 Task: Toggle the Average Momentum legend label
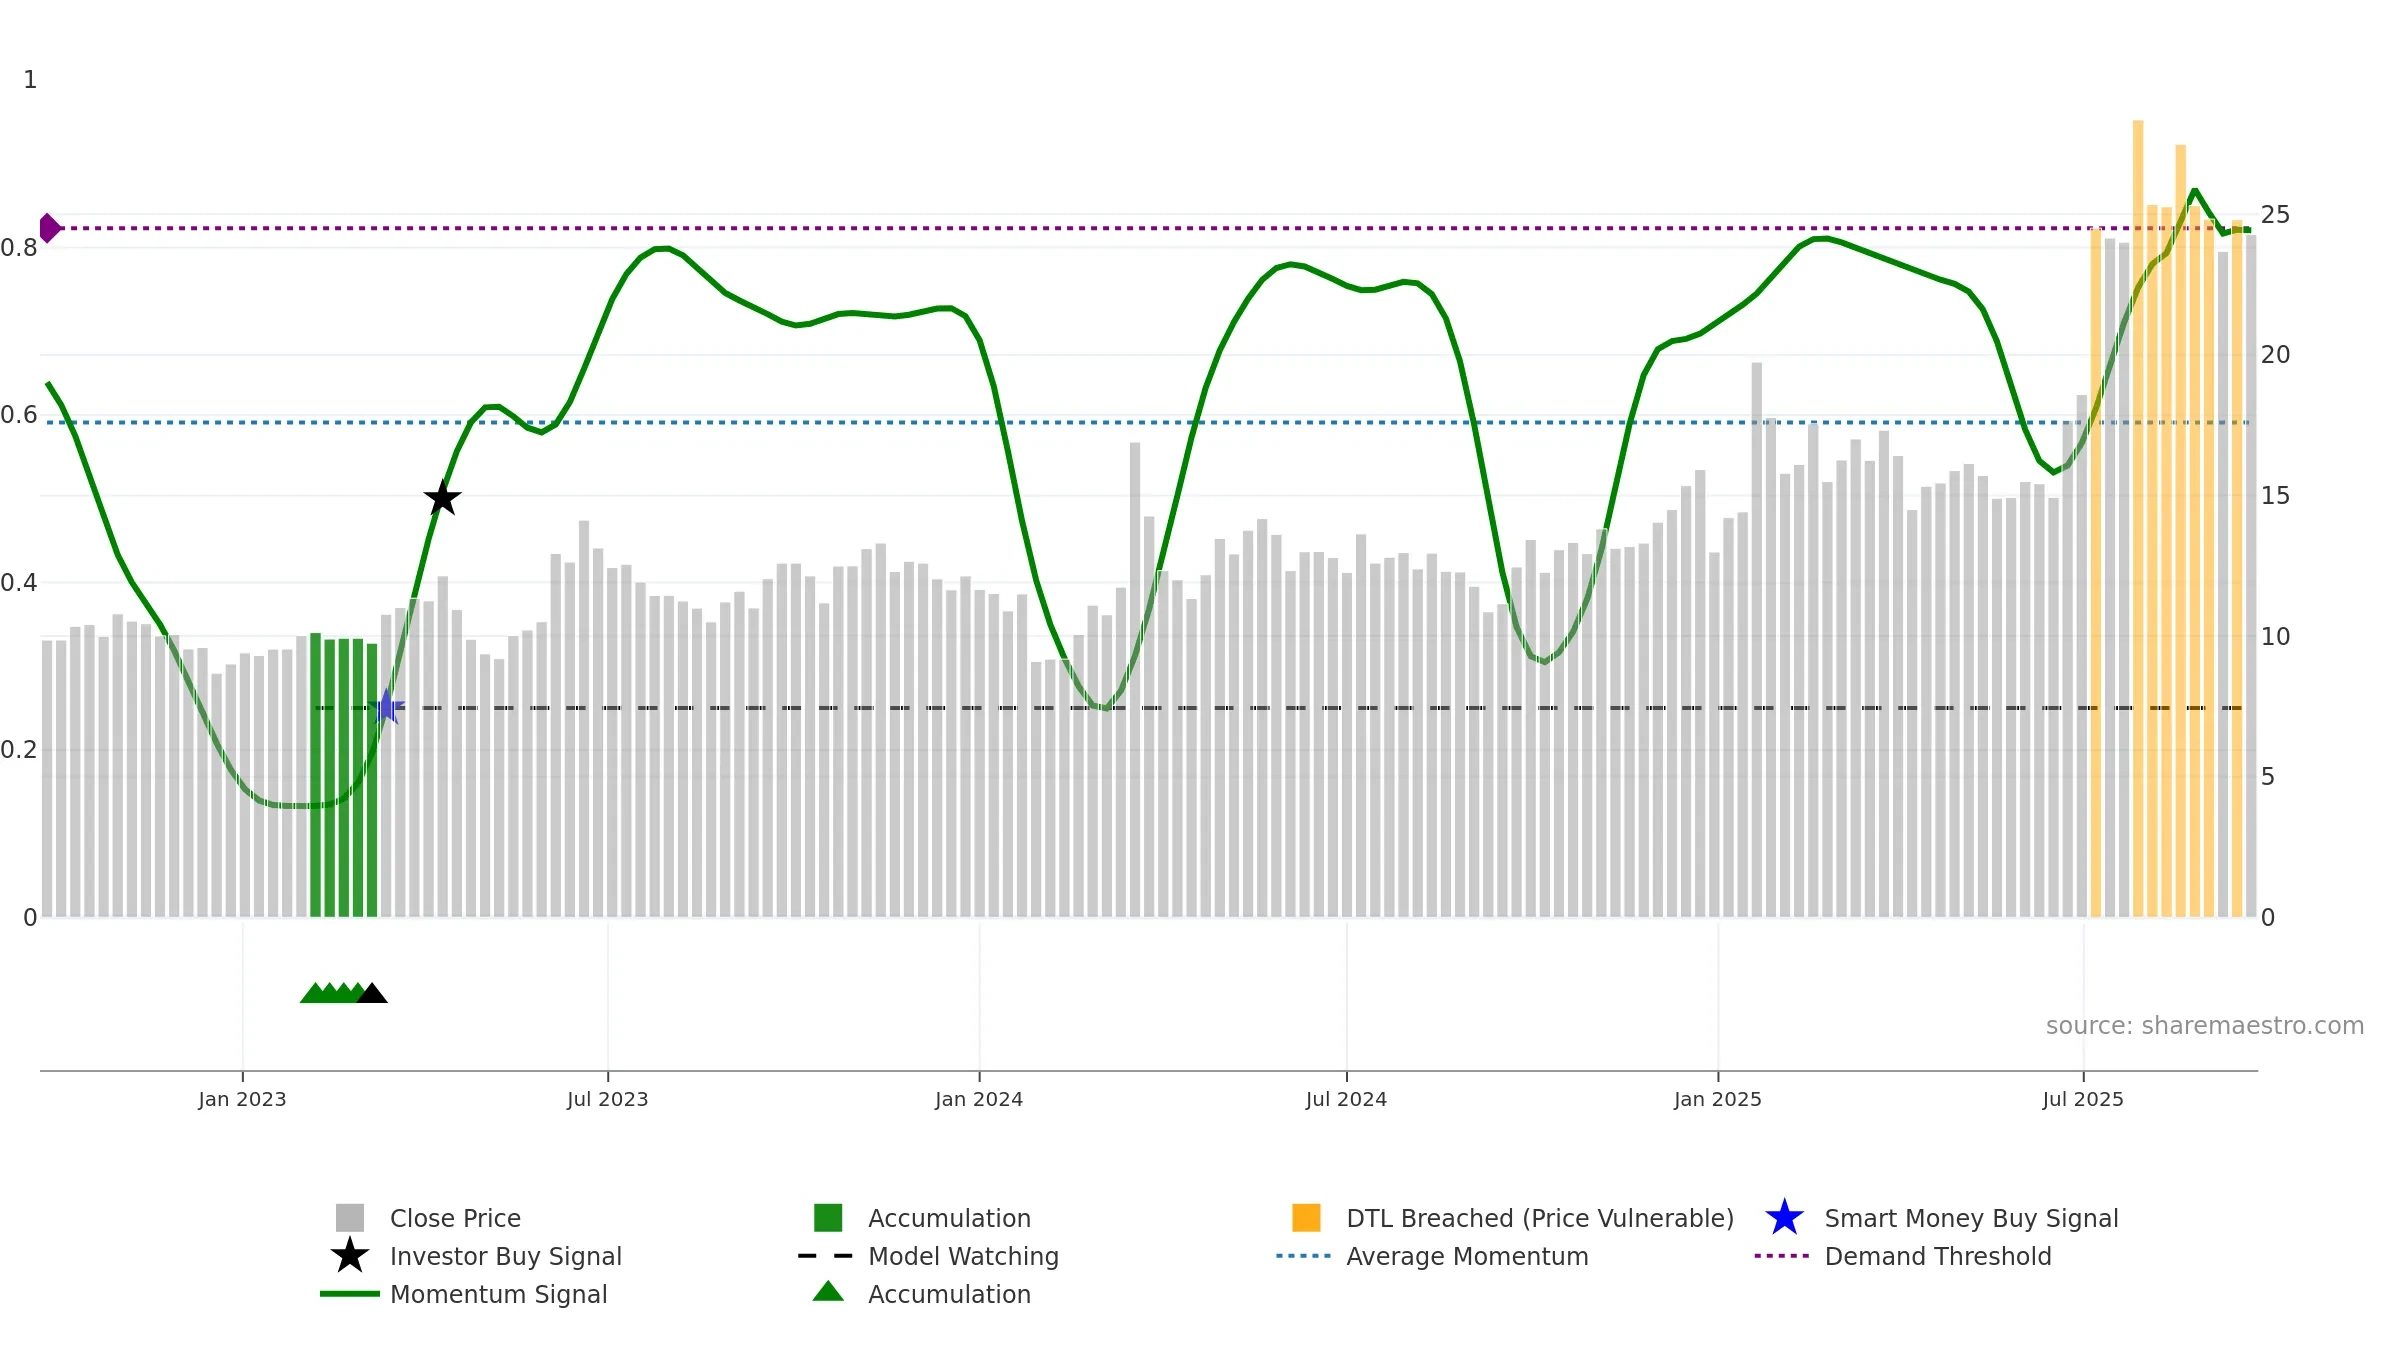point(1467,1256)
